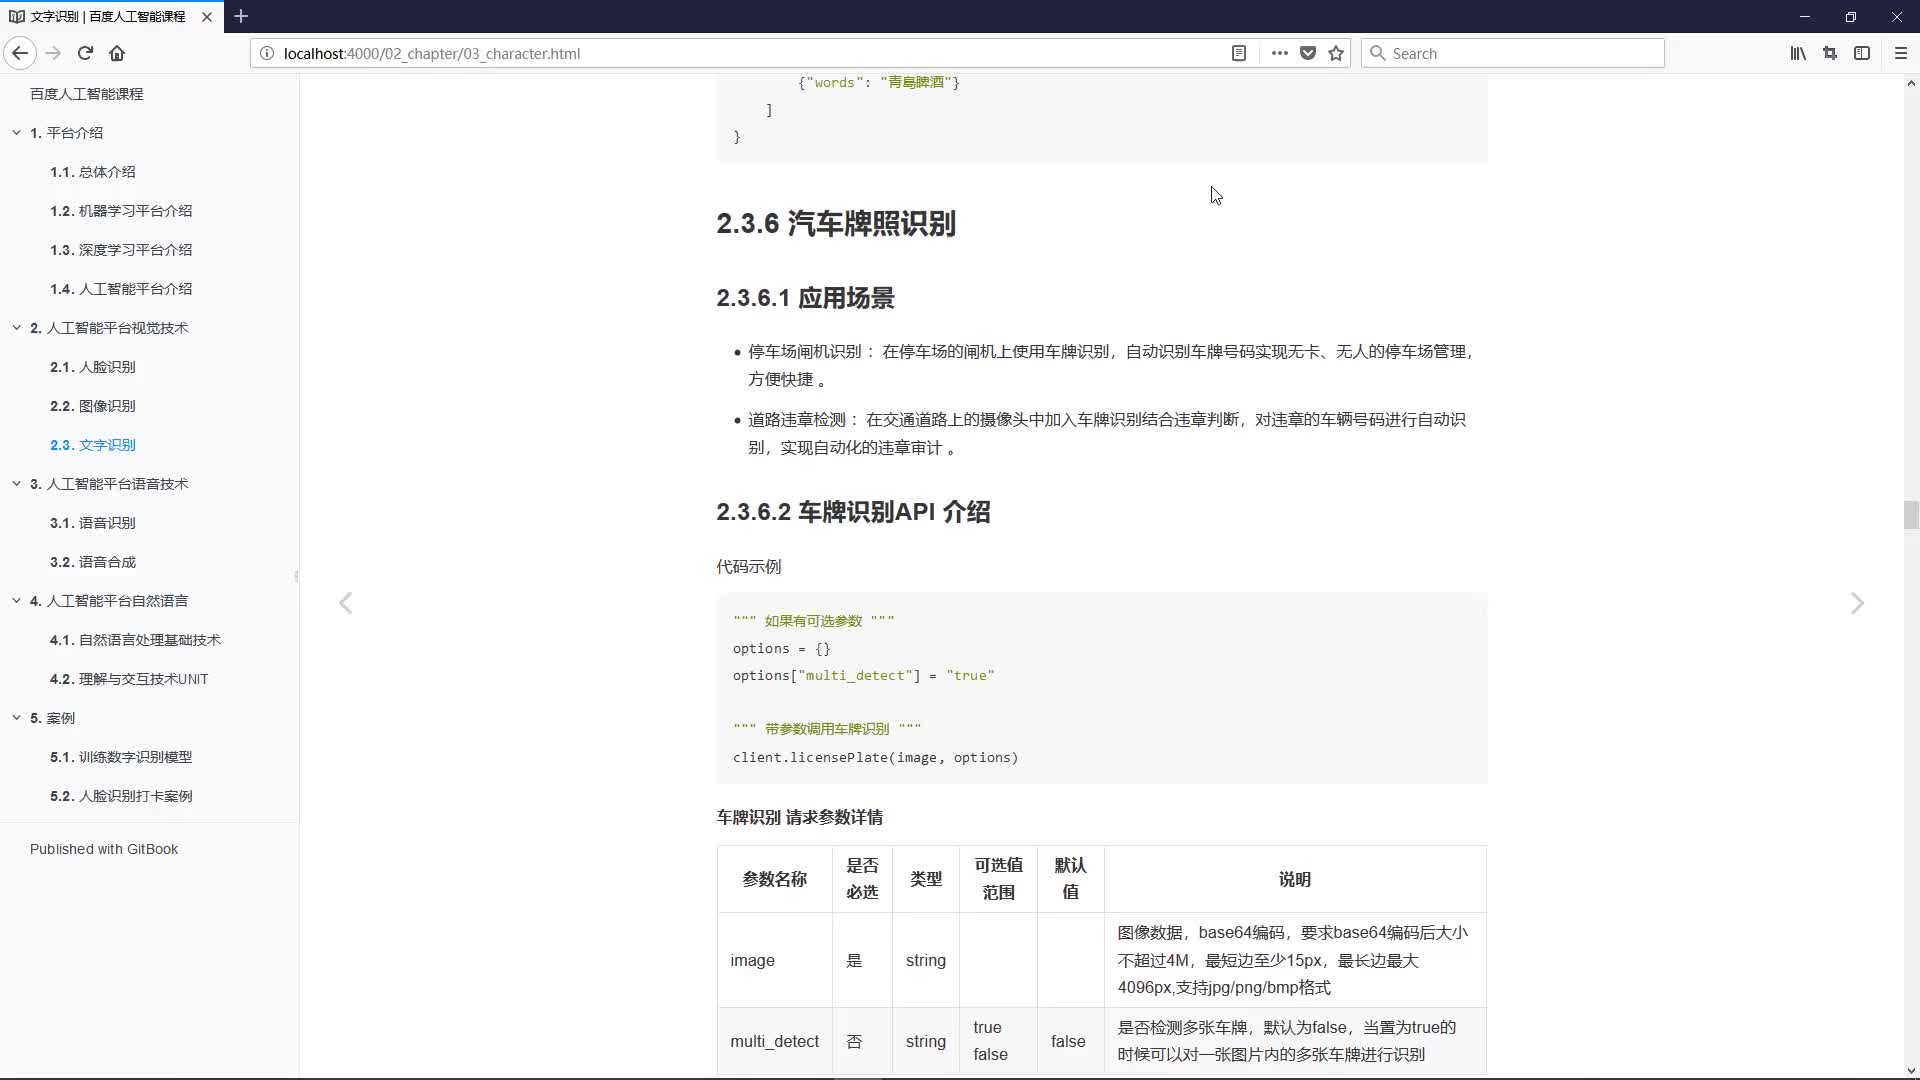Click the browser Forward arrow button
1920x1080 pixels.
[x=53, y=53]
